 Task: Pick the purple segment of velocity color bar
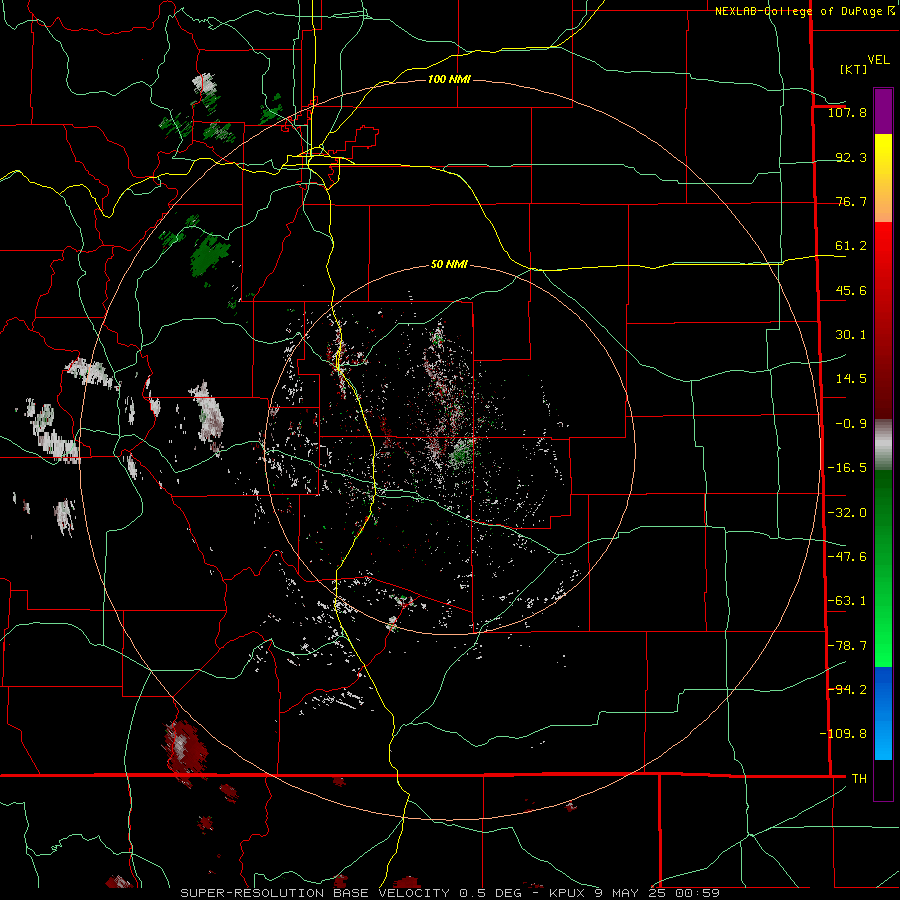pos(883,111)
